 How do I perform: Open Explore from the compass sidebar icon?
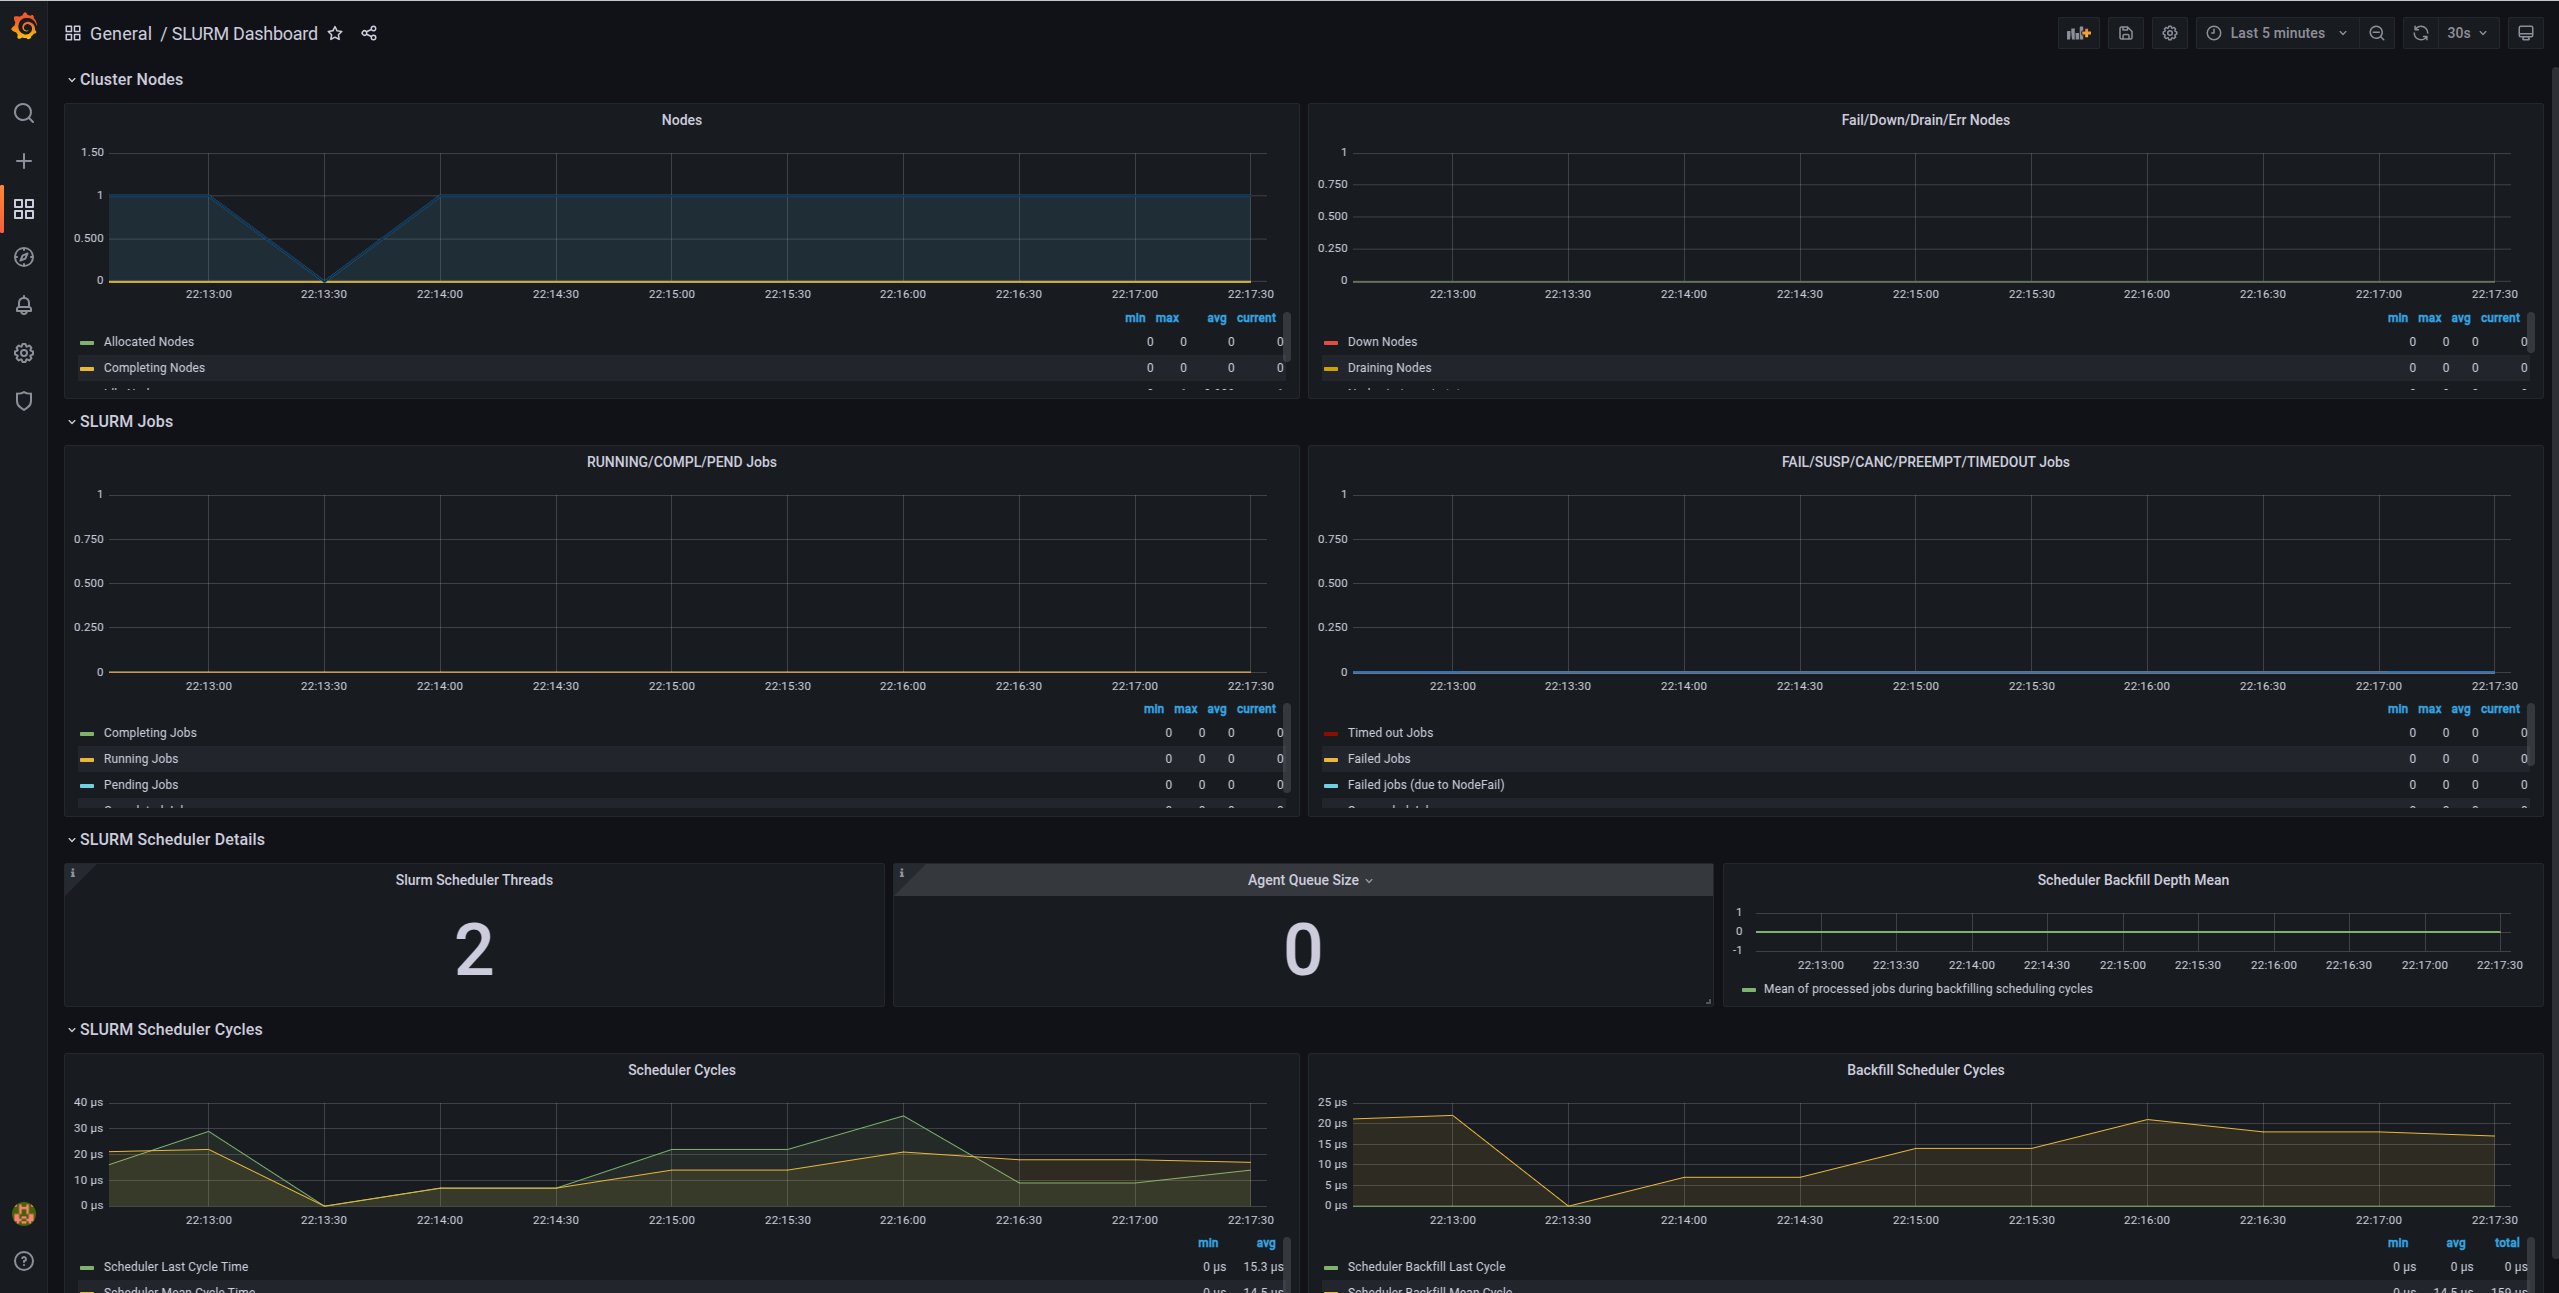coord(24,257)
